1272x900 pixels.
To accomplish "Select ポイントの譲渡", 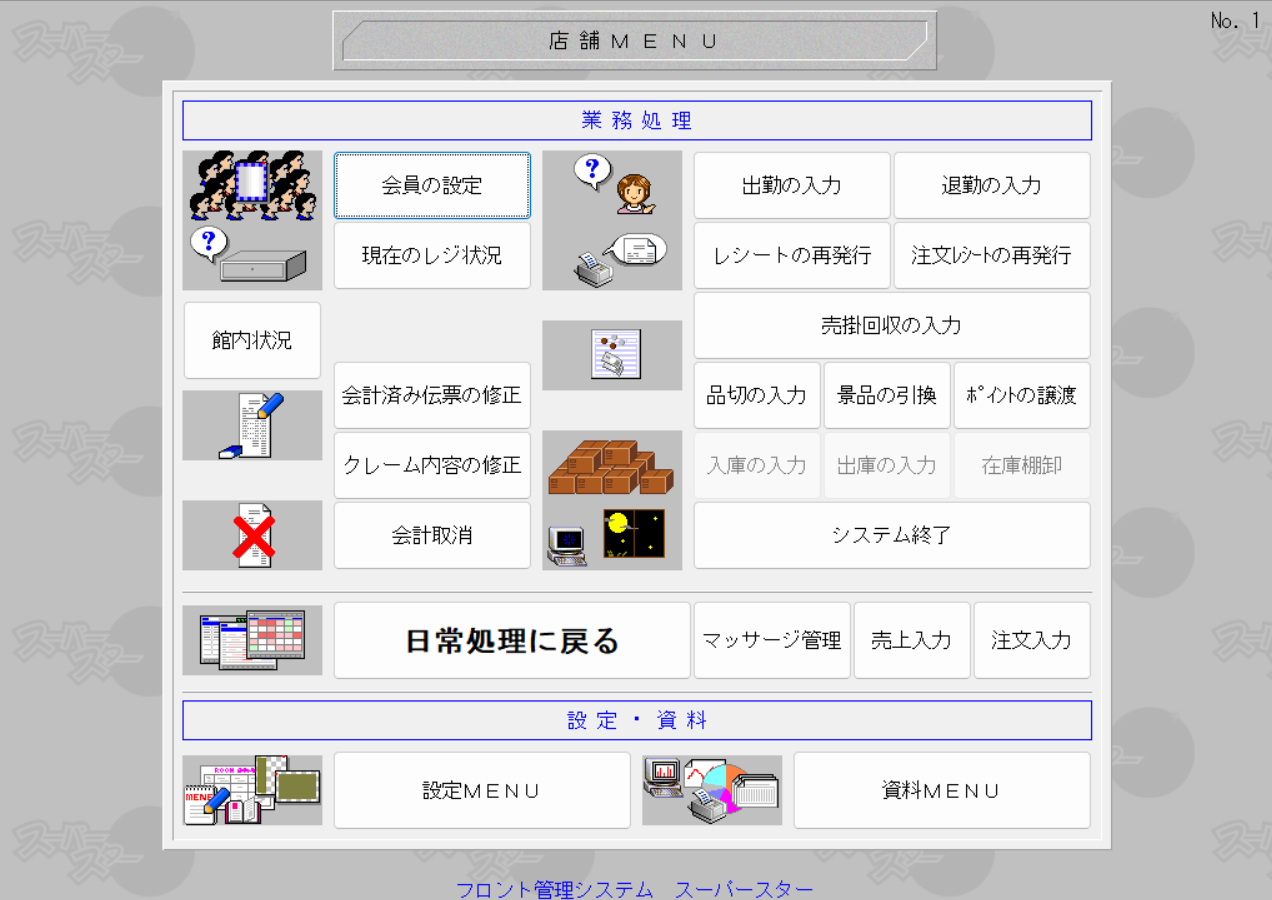I will [1022, 395].
